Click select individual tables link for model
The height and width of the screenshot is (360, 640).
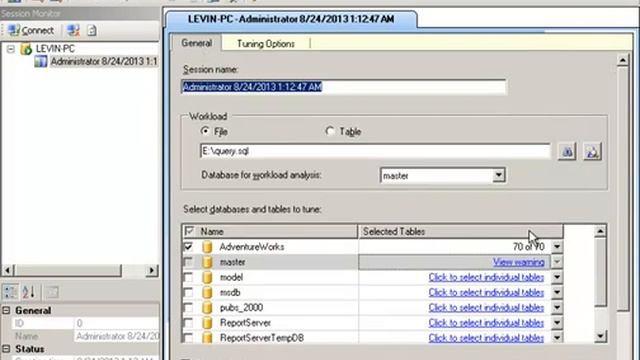click(x=486, y=277)
